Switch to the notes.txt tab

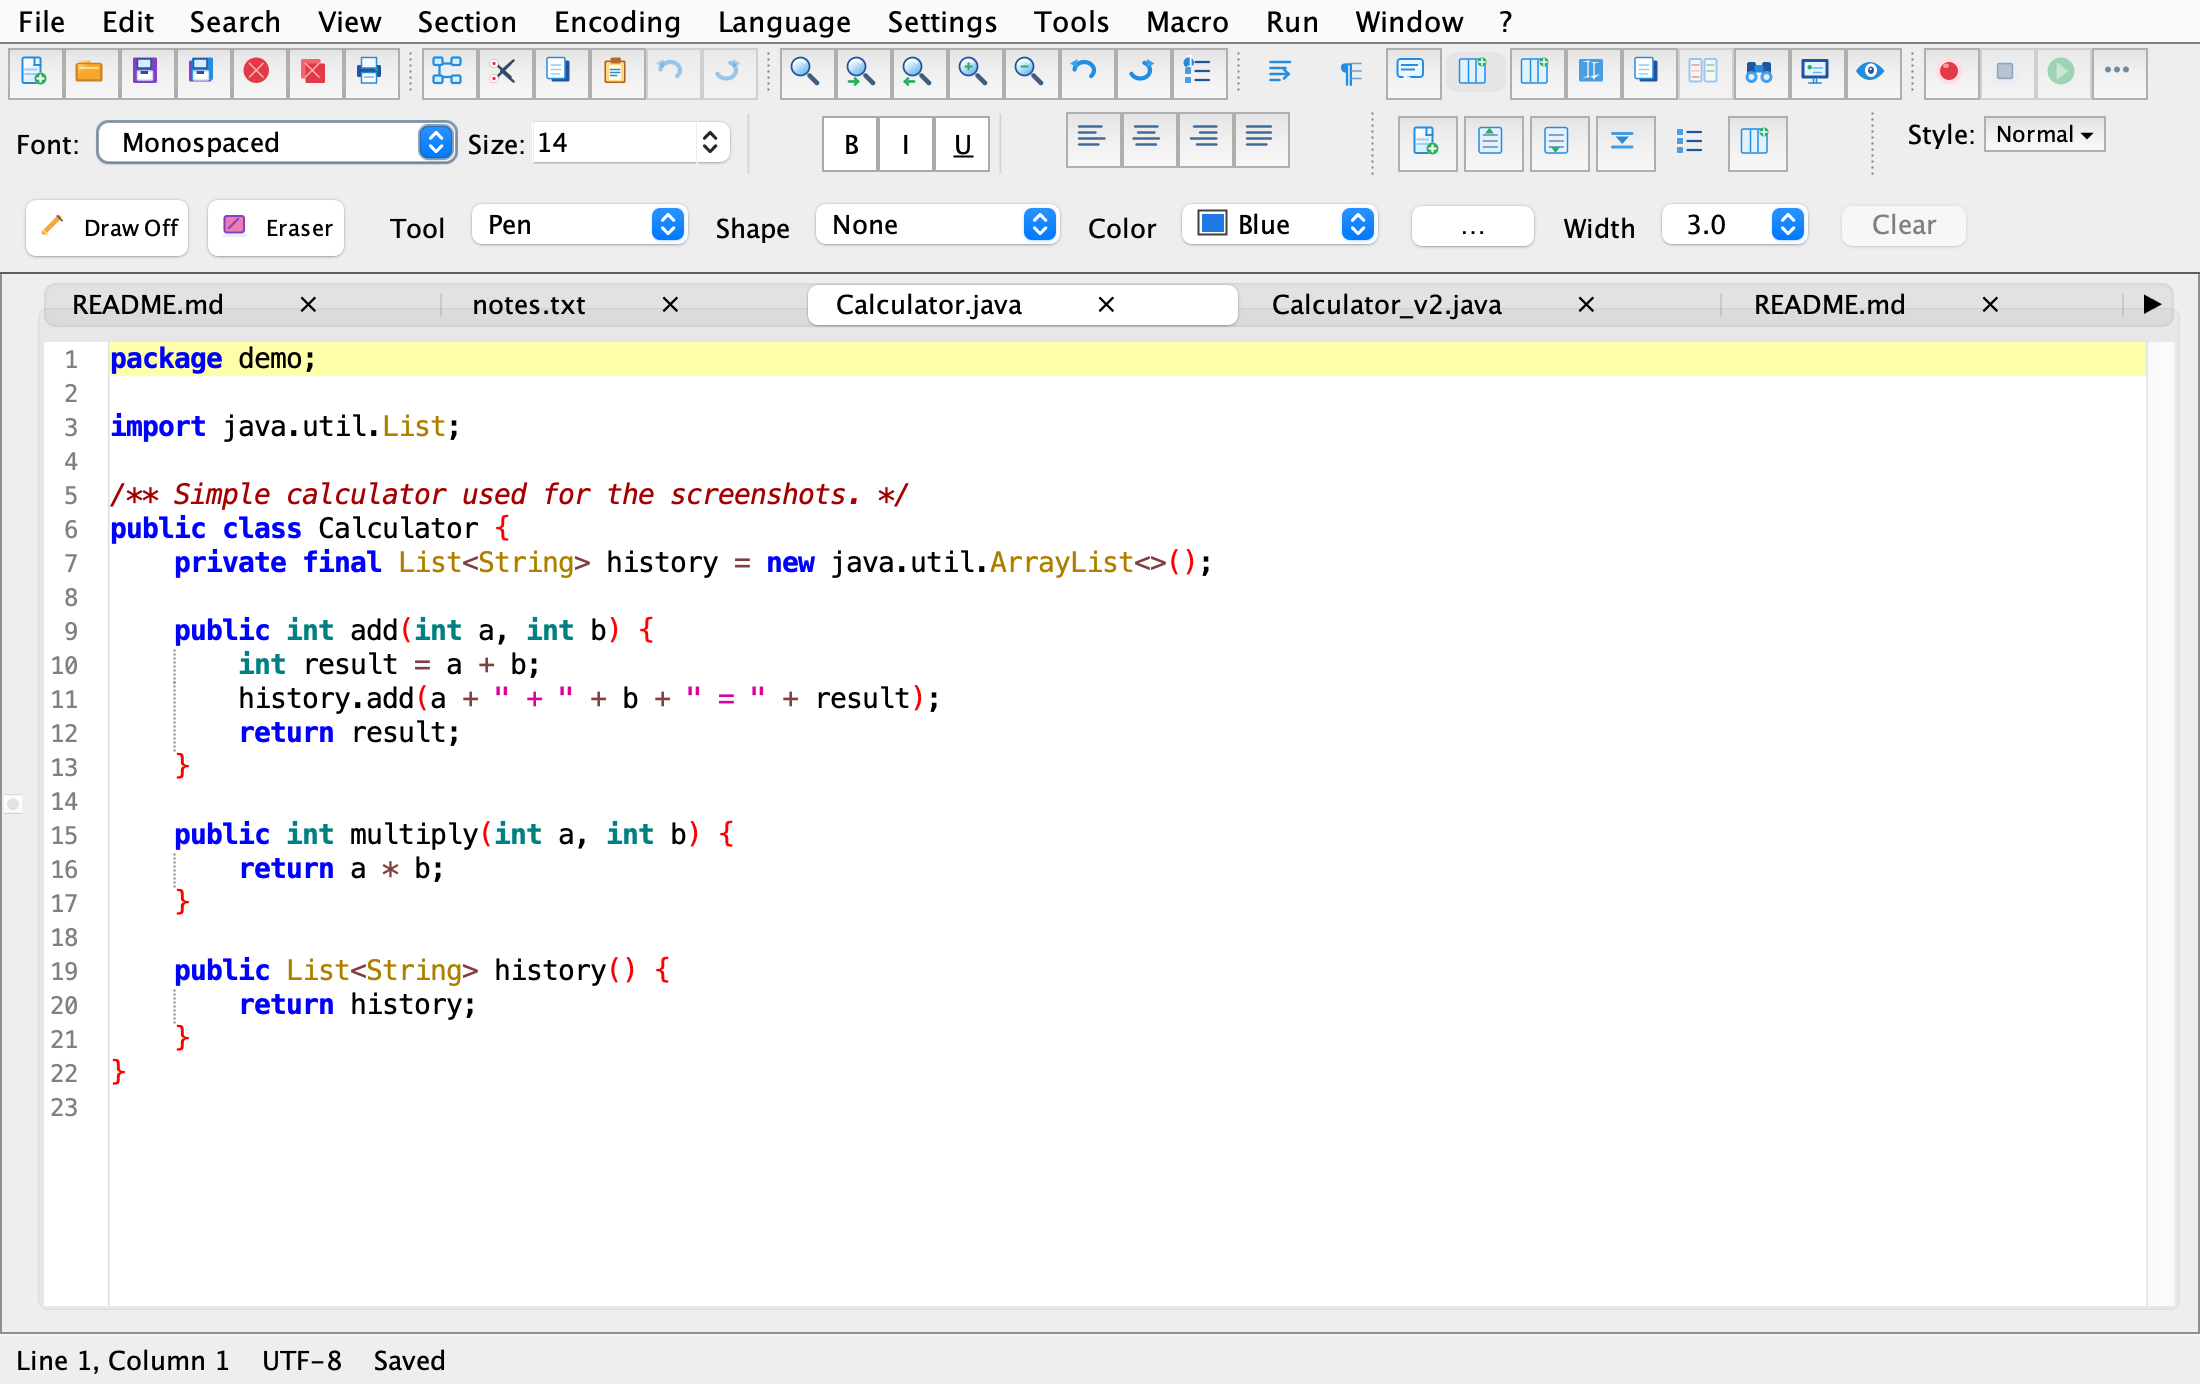(x=529, y=305)
